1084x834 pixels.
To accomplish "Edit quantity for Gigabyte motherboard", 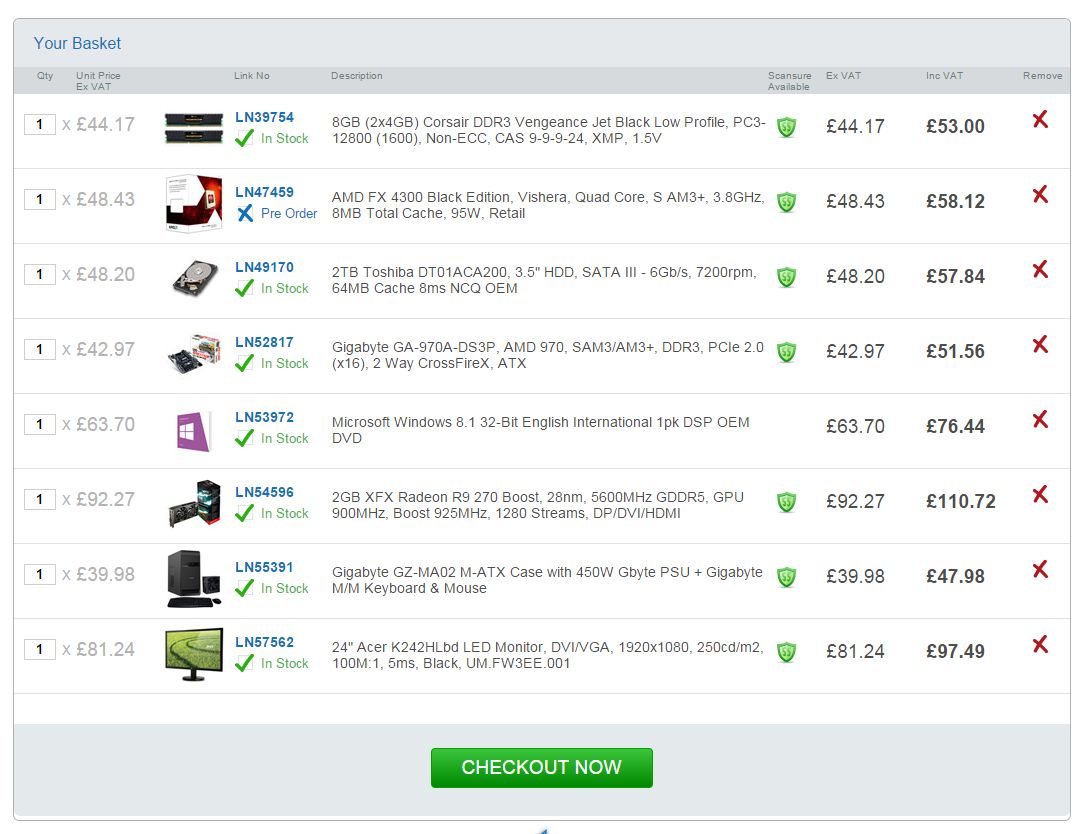I will click(x=39, y=349).
